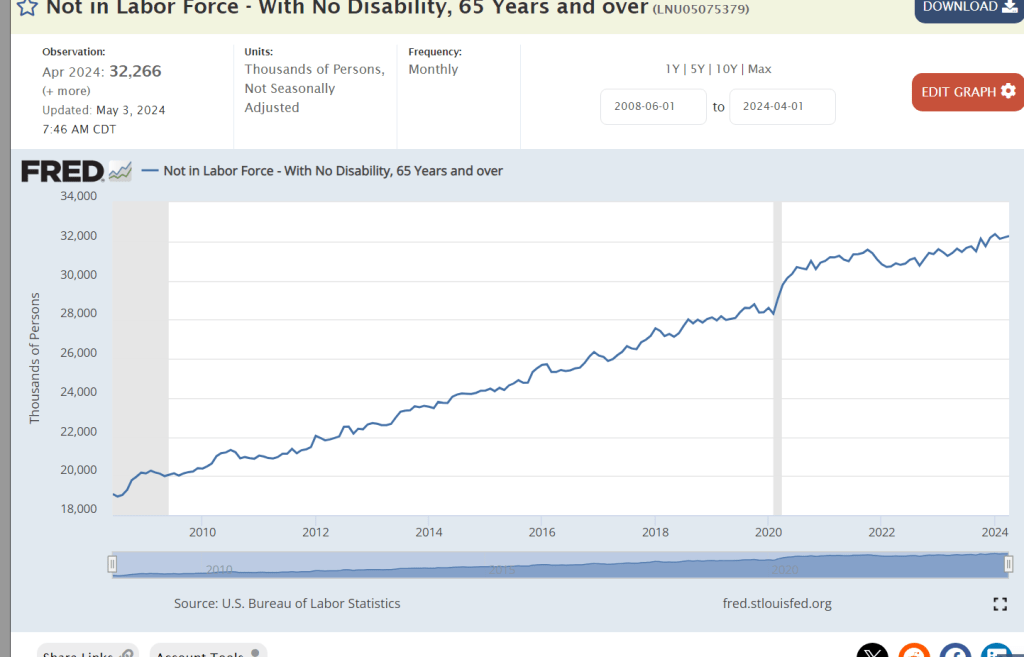Open the Account Tools dropdown

[207, 652]
